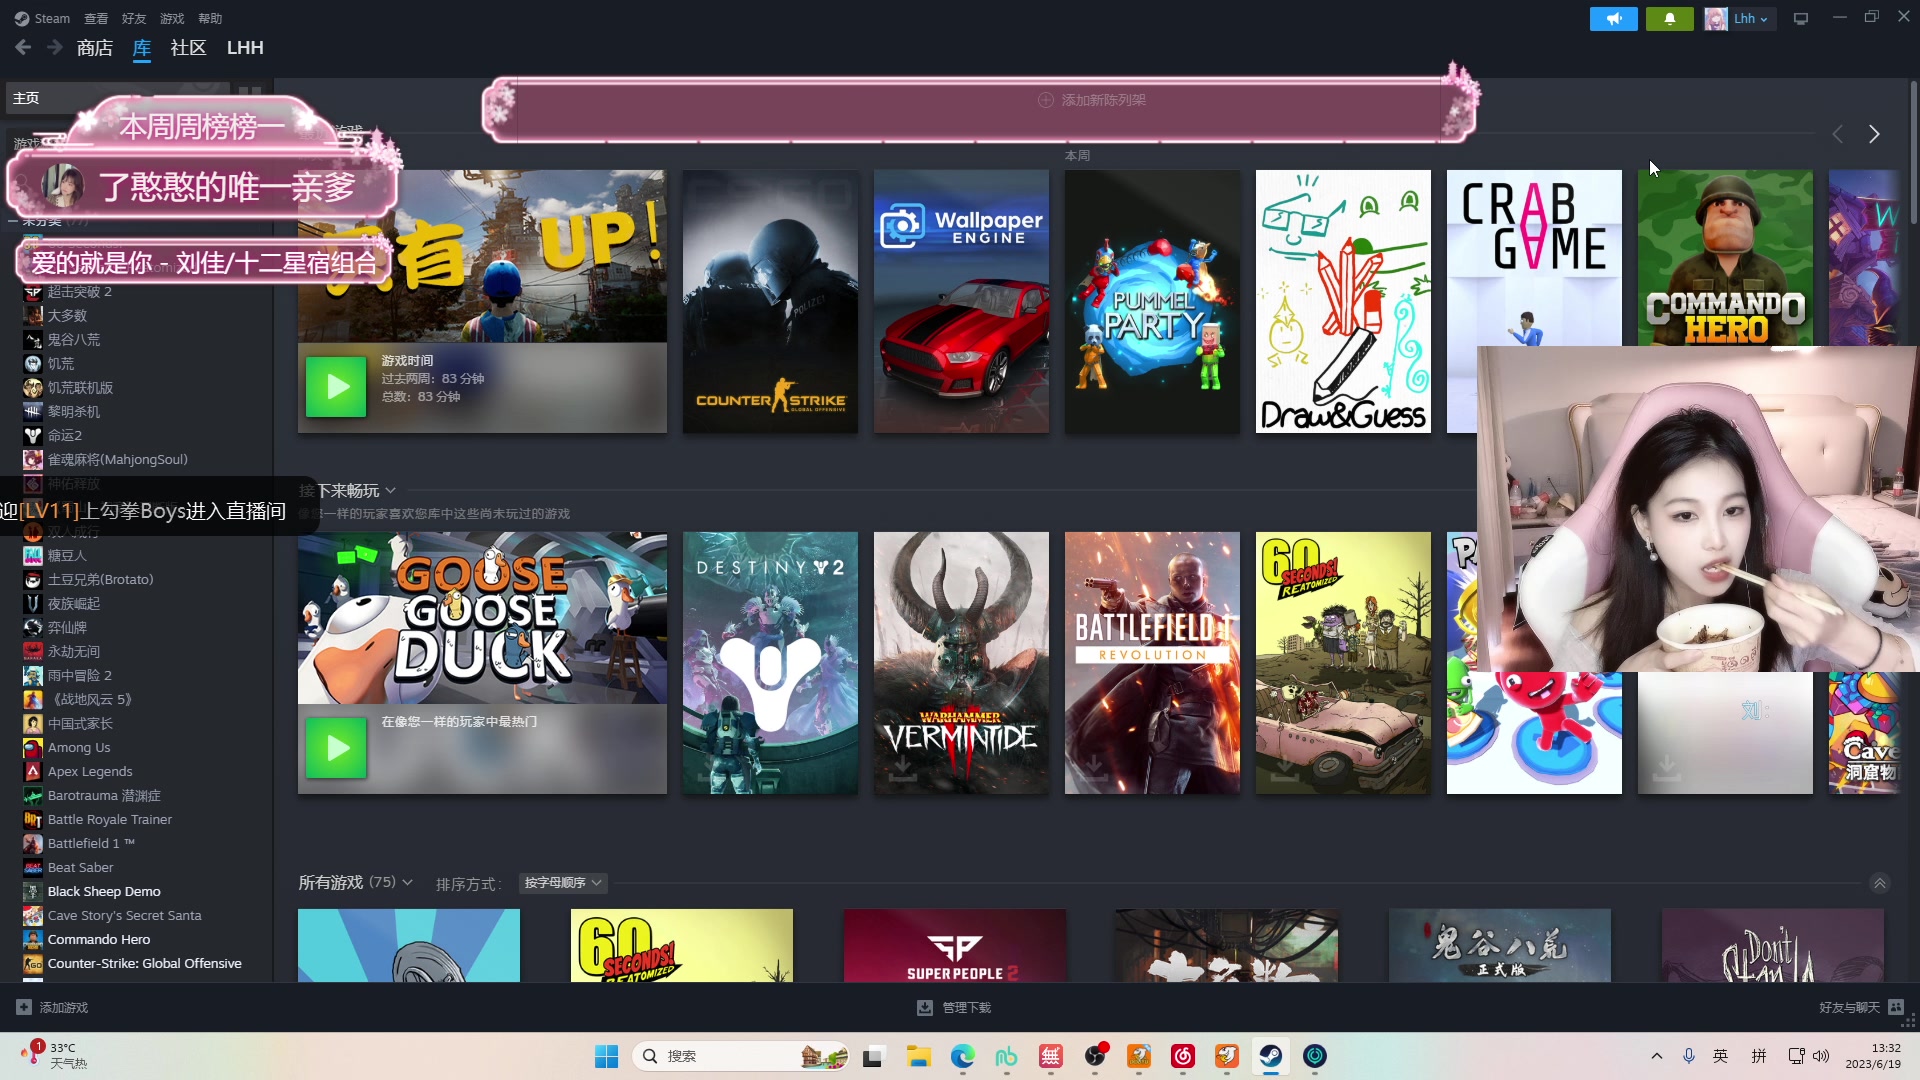Viewport: 1920px width, 1080px height.
Task: Click Friends & Chat (好友与聊天)
Action: click(1861, 1007)
